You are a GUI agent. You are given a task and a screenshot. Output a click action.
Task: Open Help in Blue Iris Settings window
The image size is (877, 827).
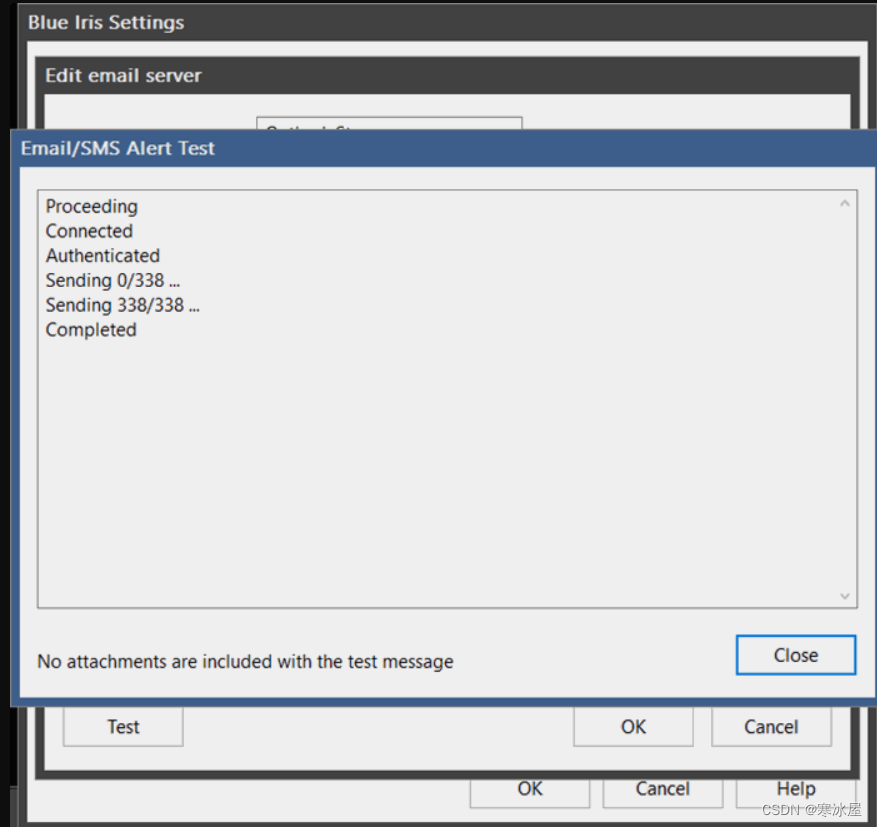(796, 791)
